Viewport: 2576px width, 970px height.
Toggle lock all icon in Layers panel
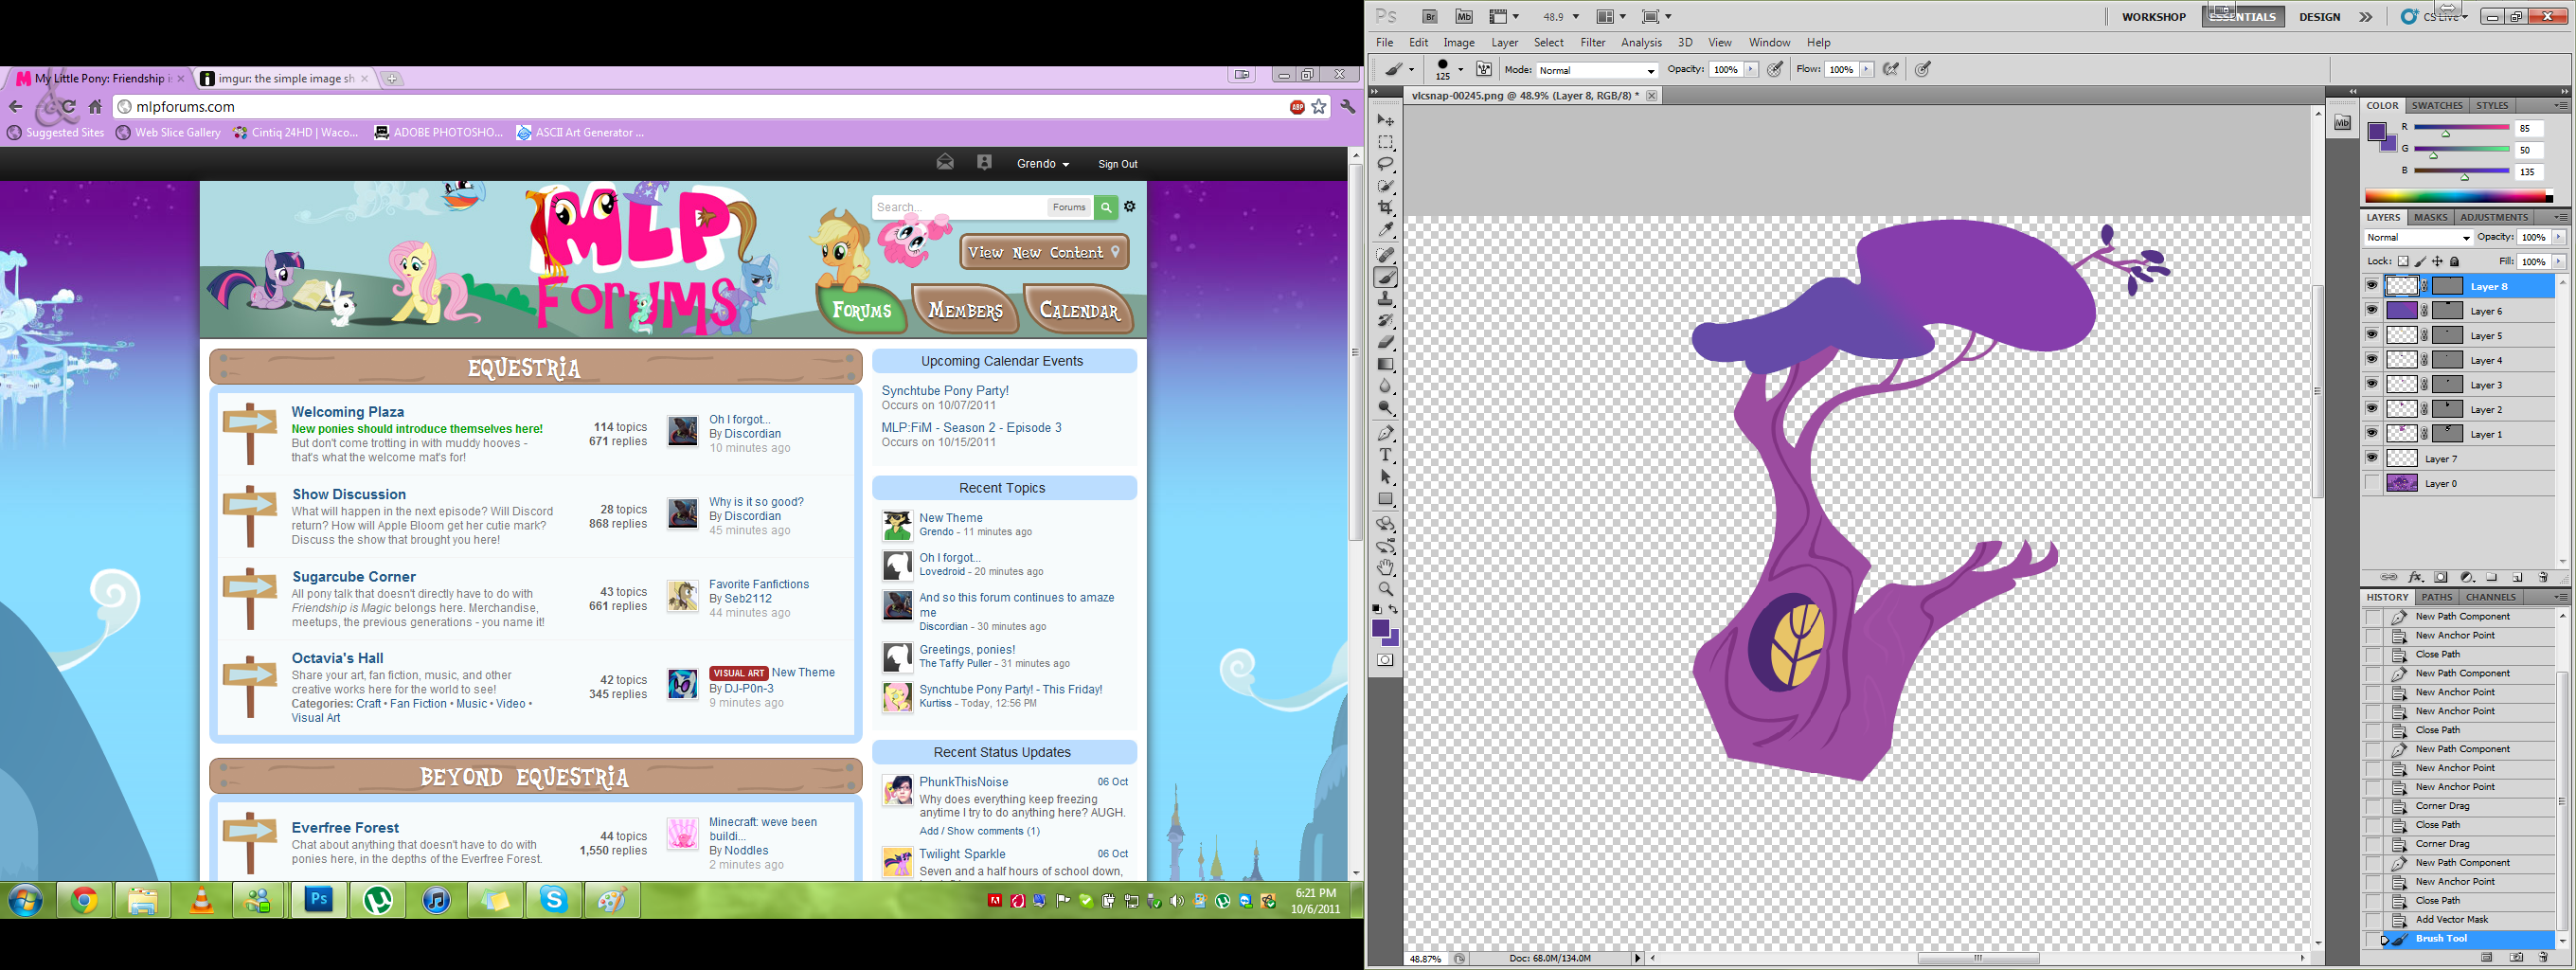2455,262
